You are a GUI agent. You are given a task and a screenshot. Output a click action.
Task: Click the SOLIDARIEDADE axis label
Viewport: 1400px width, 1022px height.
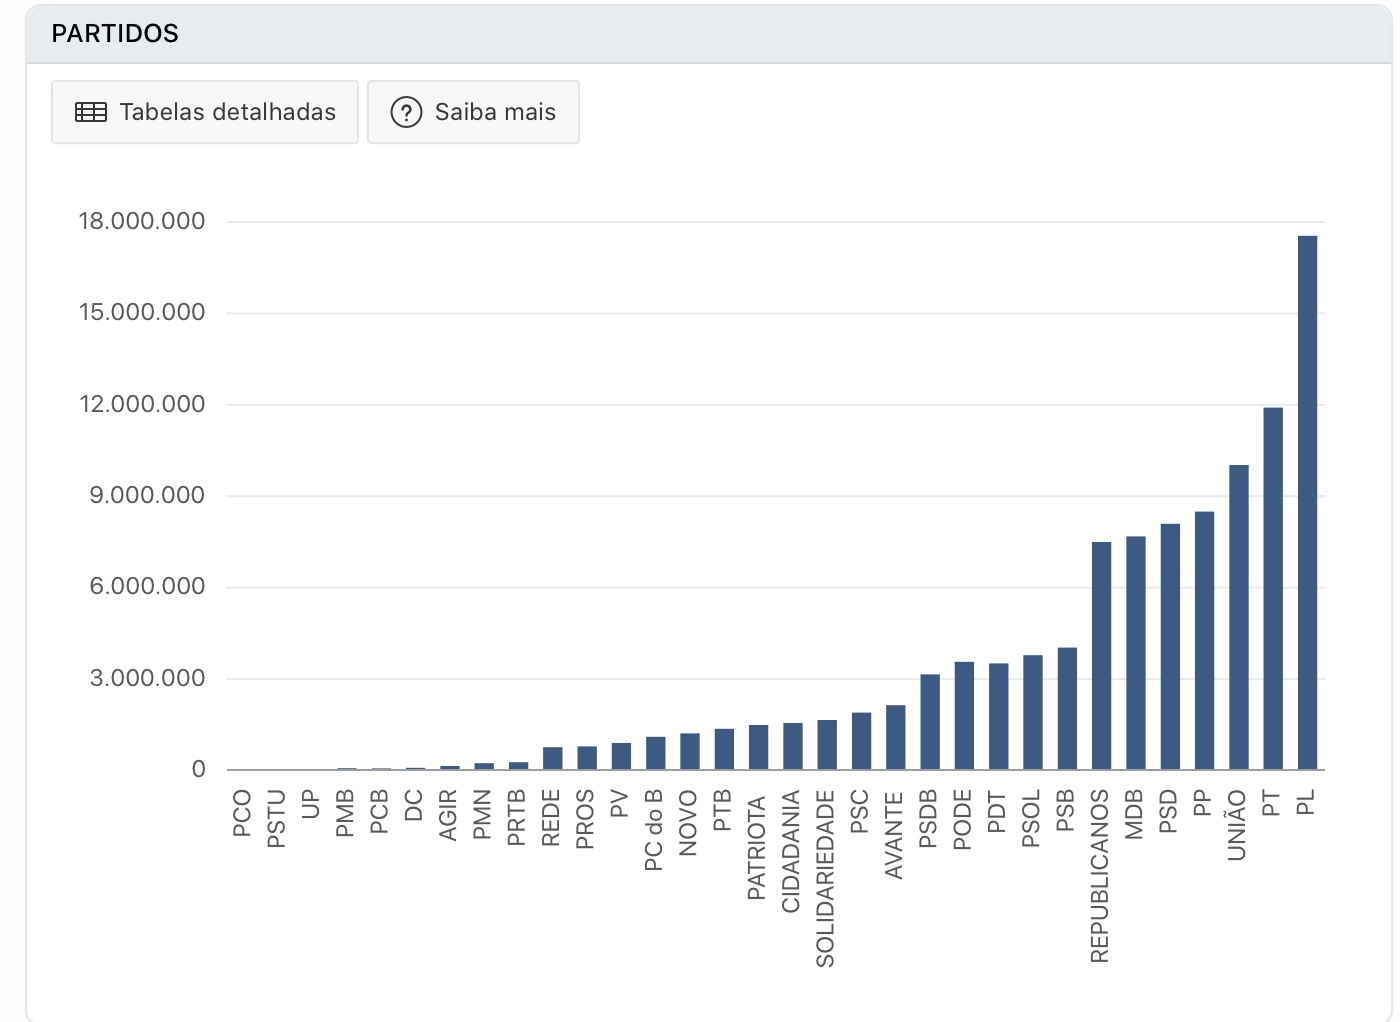[825, 879]
